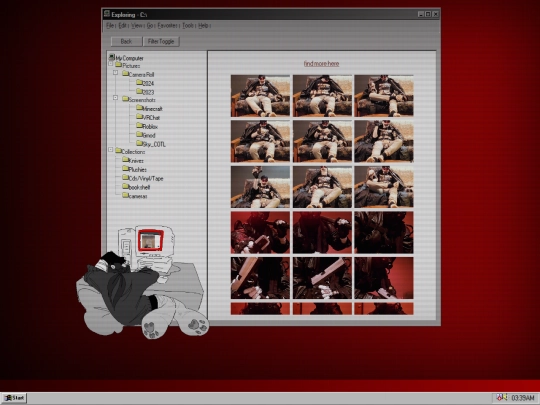Click the Back button

(x=126, y=41)
